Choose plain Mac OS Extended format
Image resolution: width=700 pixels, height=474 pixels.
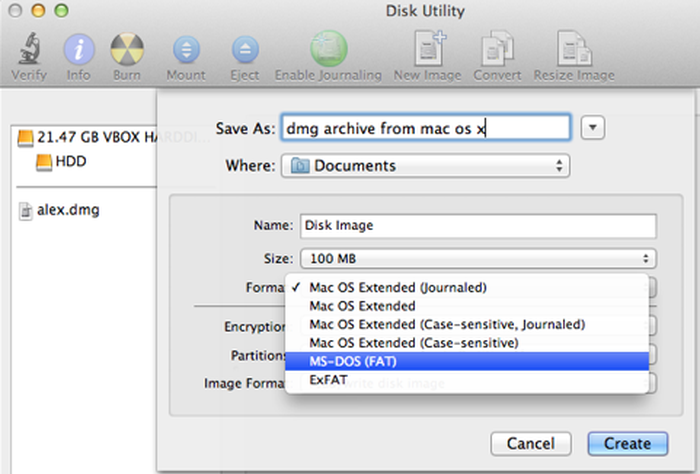pyautogui.click(x=467, y=306)
